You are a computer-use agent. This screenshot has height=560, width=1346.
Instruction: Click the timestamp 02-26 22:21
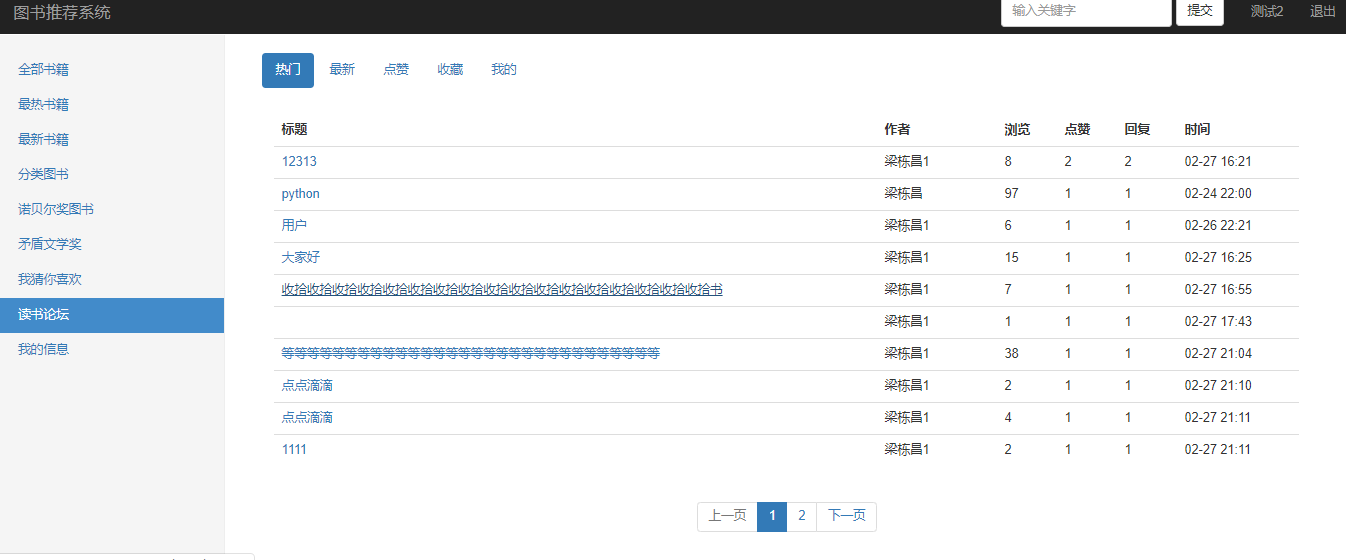[1218, 225]
